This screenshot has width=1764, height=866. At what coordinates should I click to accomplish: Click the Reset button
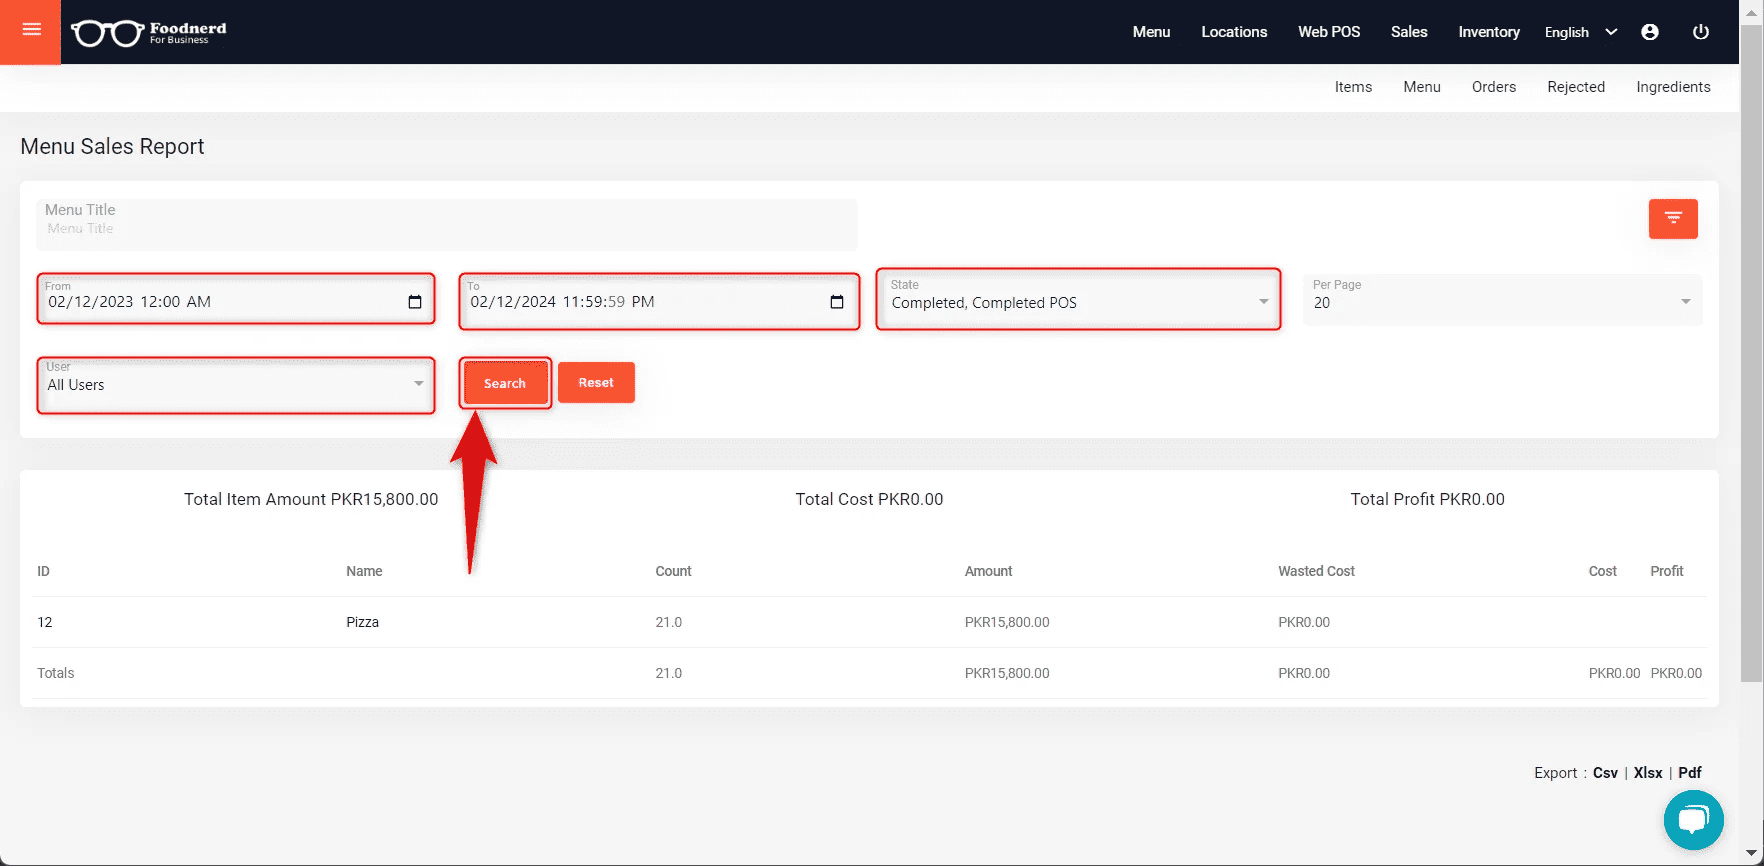tap(596, 382)
